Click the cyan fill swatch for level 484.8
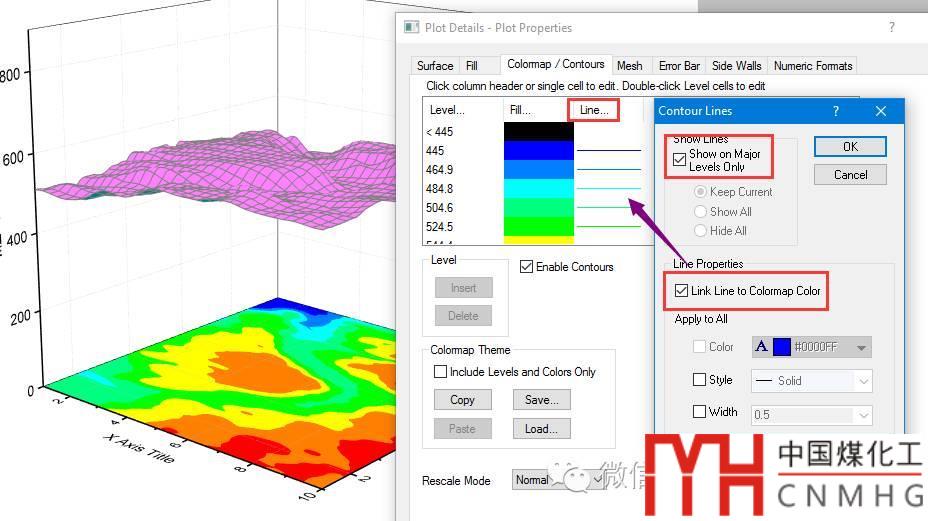 click(x=538, y=188)
